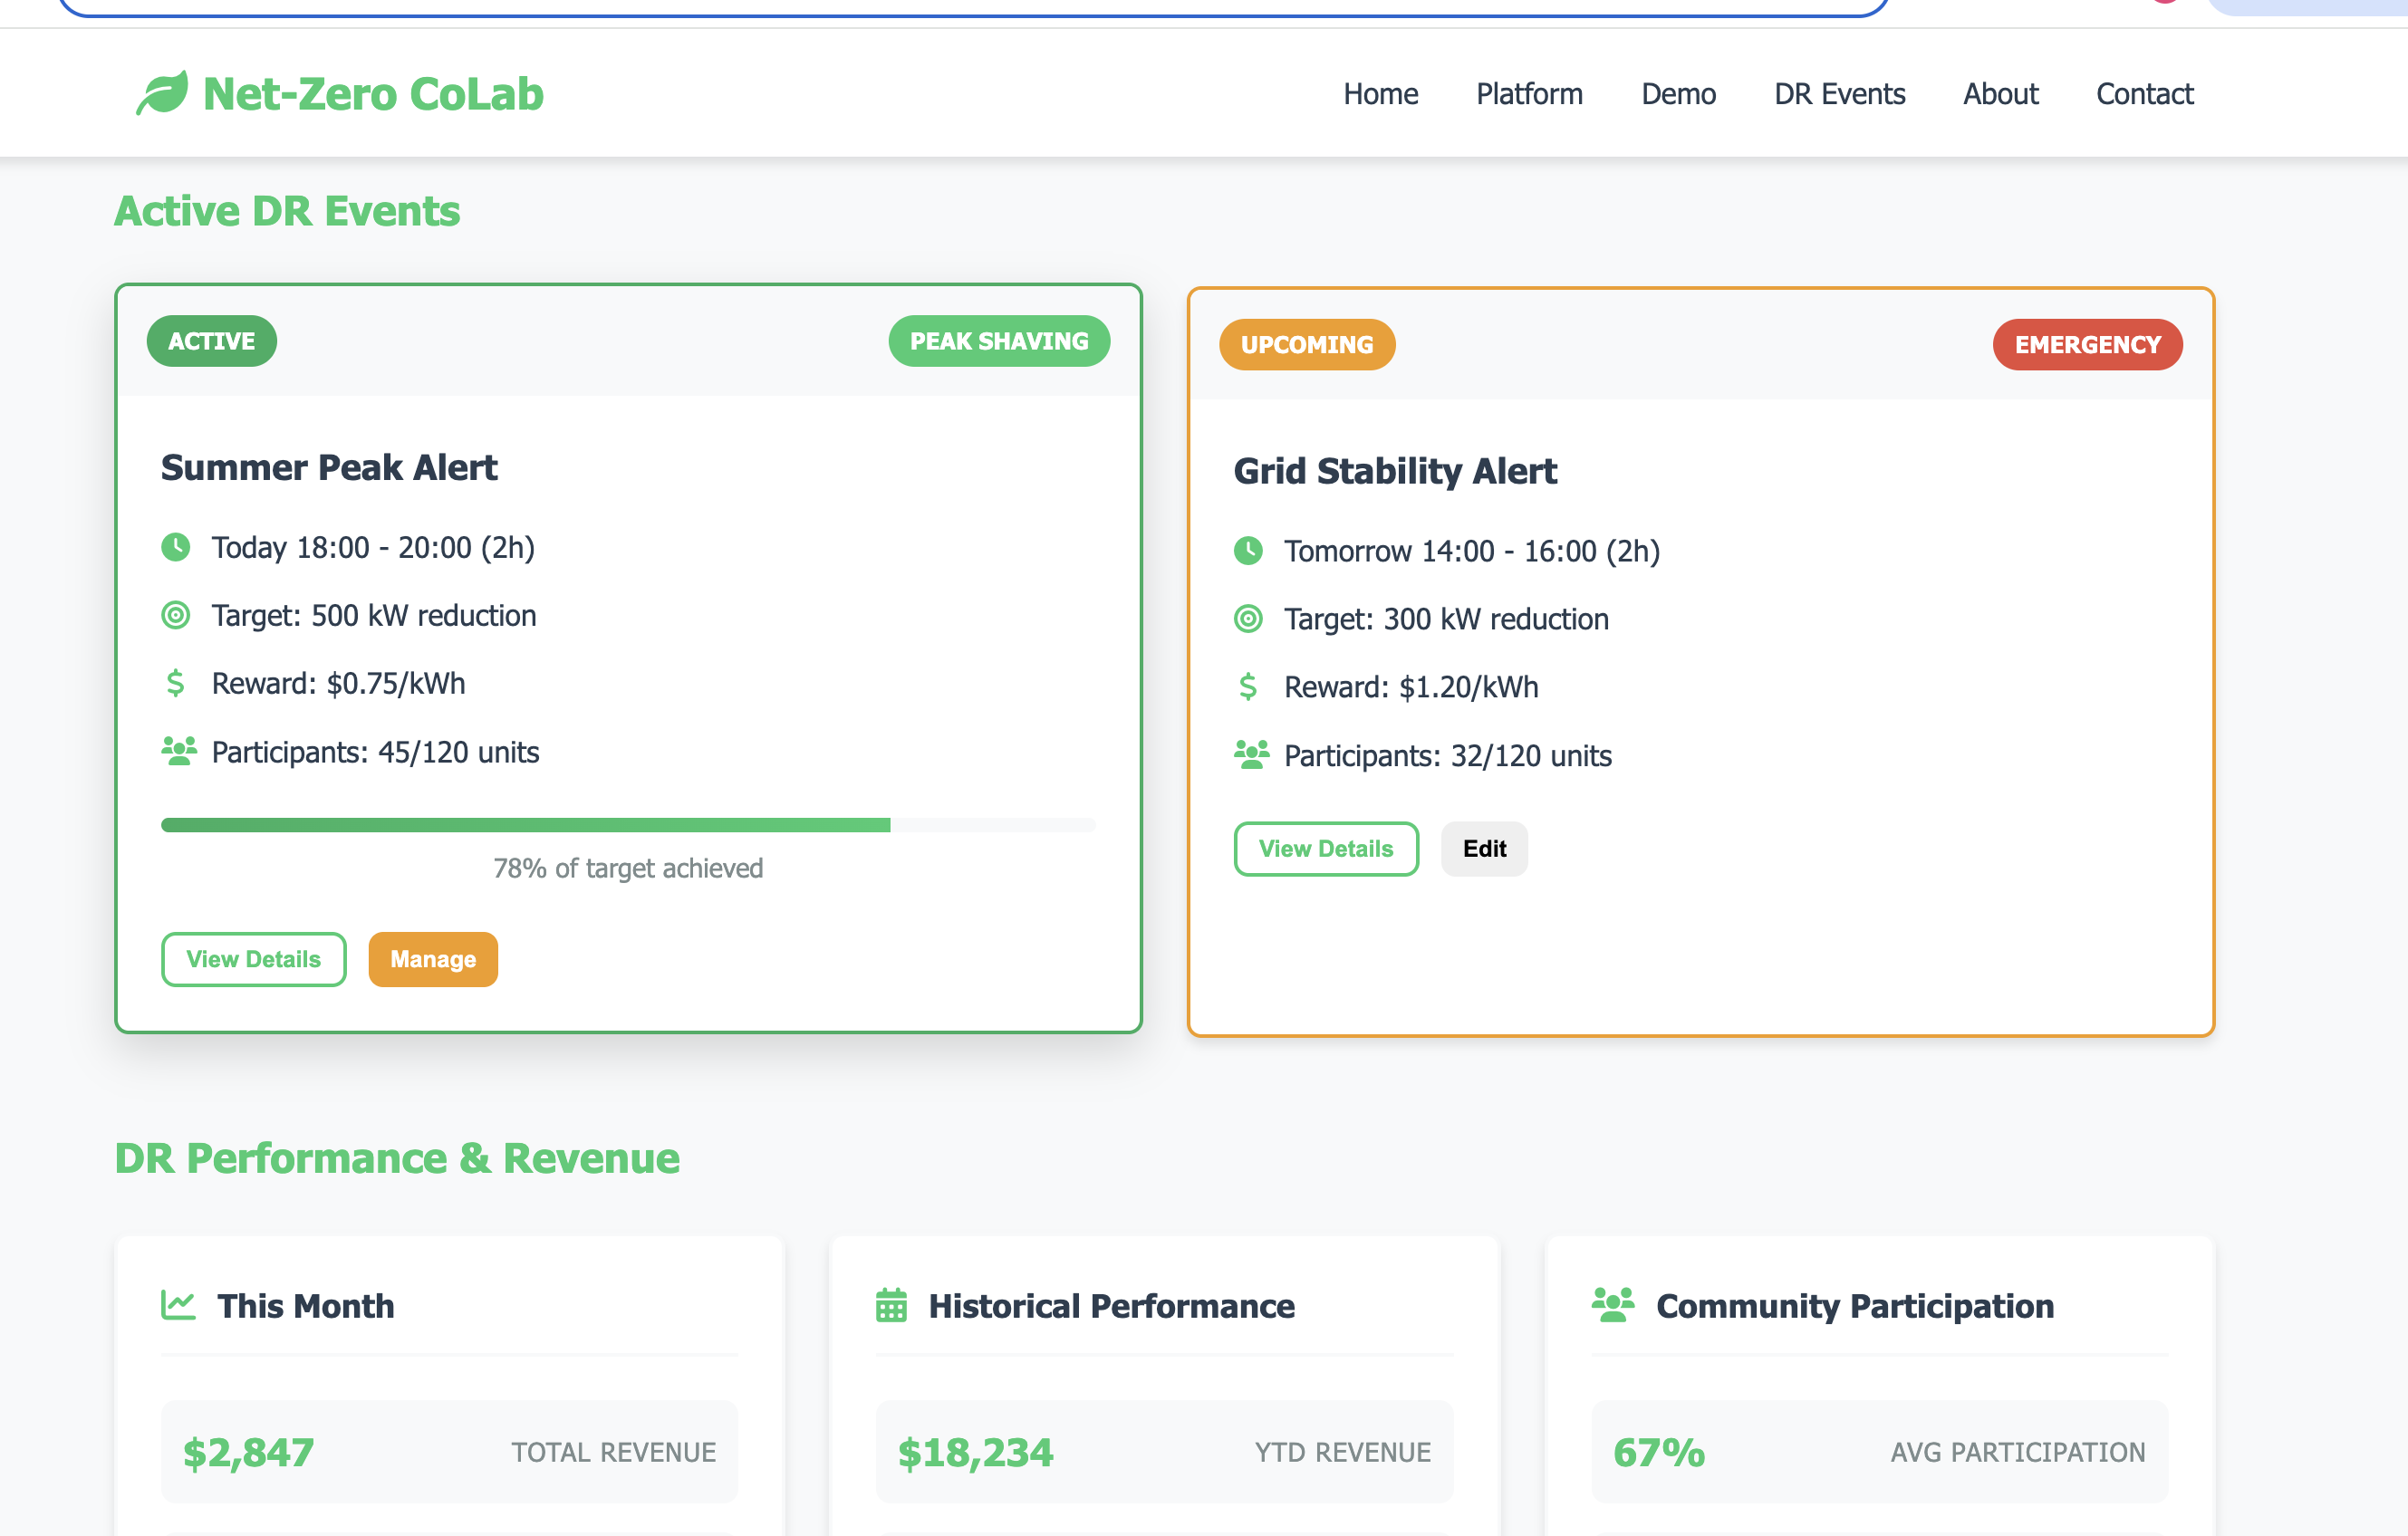Screen dimensions: 2408x1536
Task: Click the 78% target progress bar
Action: point(628,825)
